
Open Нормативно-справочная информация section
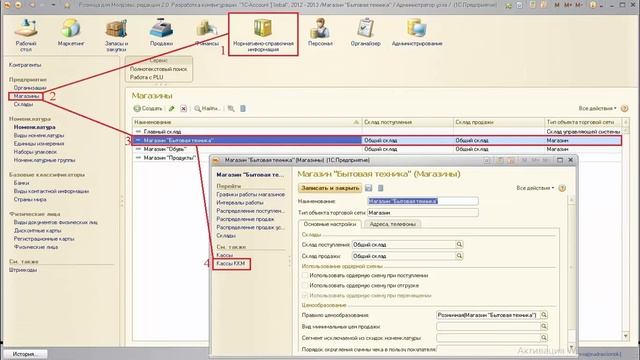263,35
